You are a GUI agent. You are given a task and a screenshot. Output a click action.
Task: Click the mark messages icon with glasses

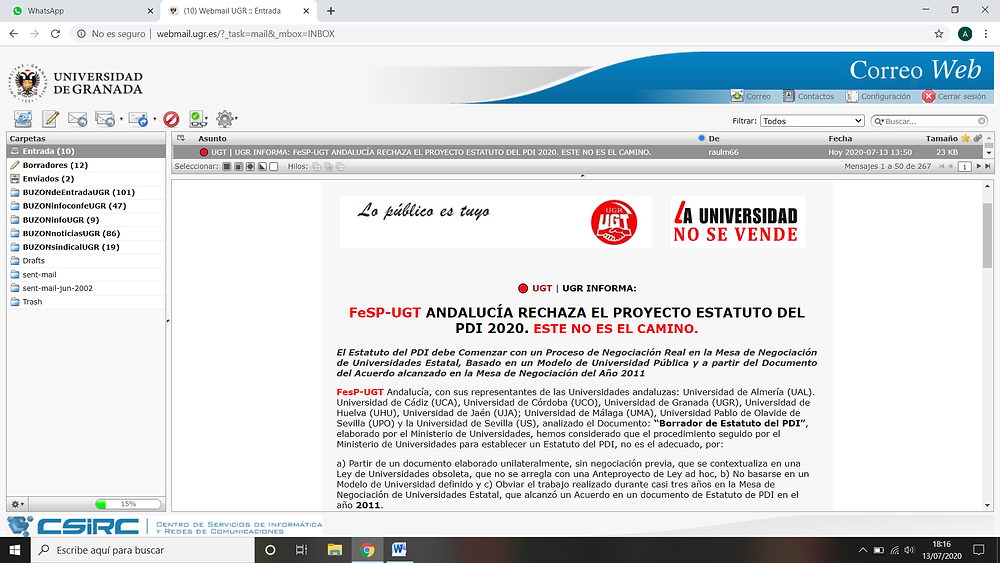(197, 119)
